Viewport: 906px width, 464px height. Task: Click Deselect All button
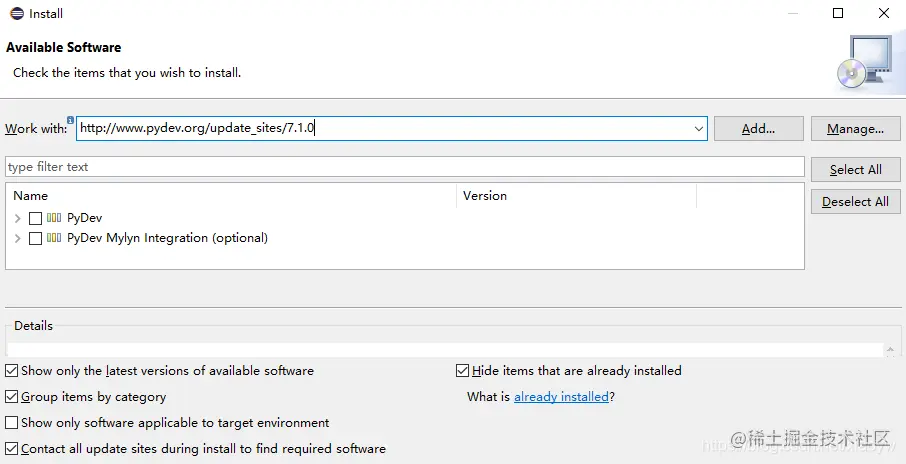click(855, 202)
